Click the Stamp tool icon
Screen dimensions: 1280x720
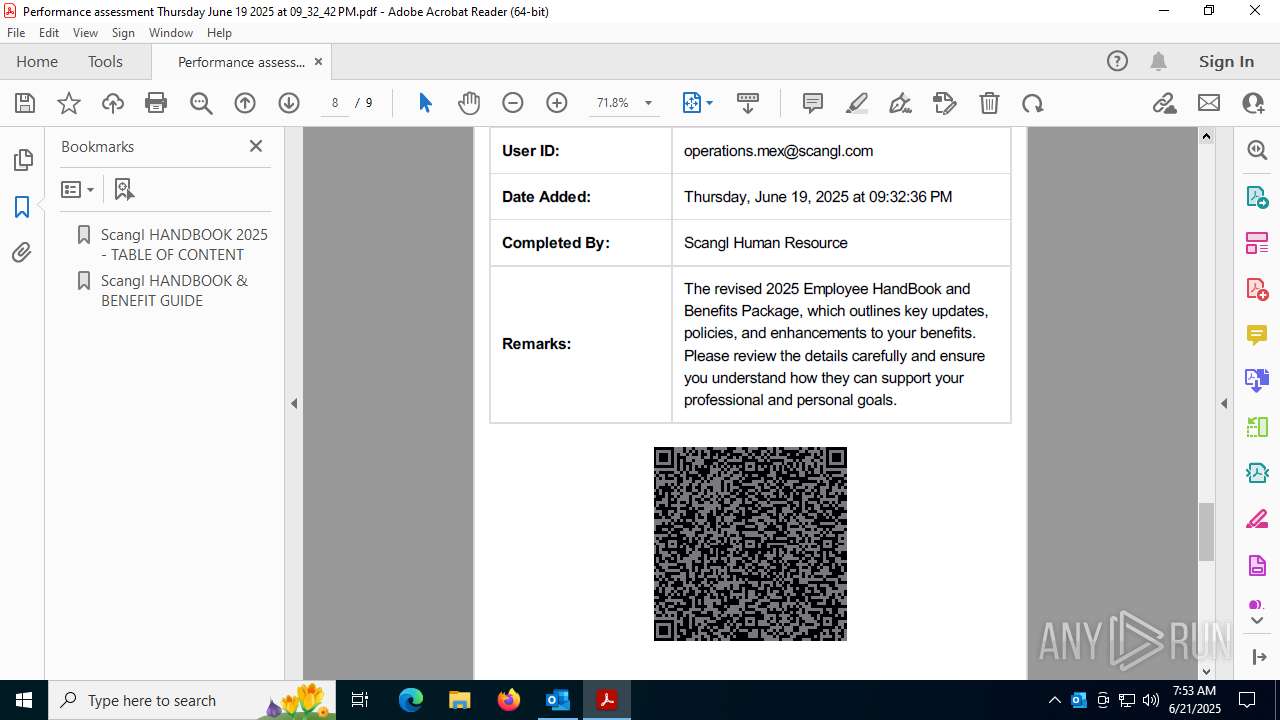tap(944, 103)
